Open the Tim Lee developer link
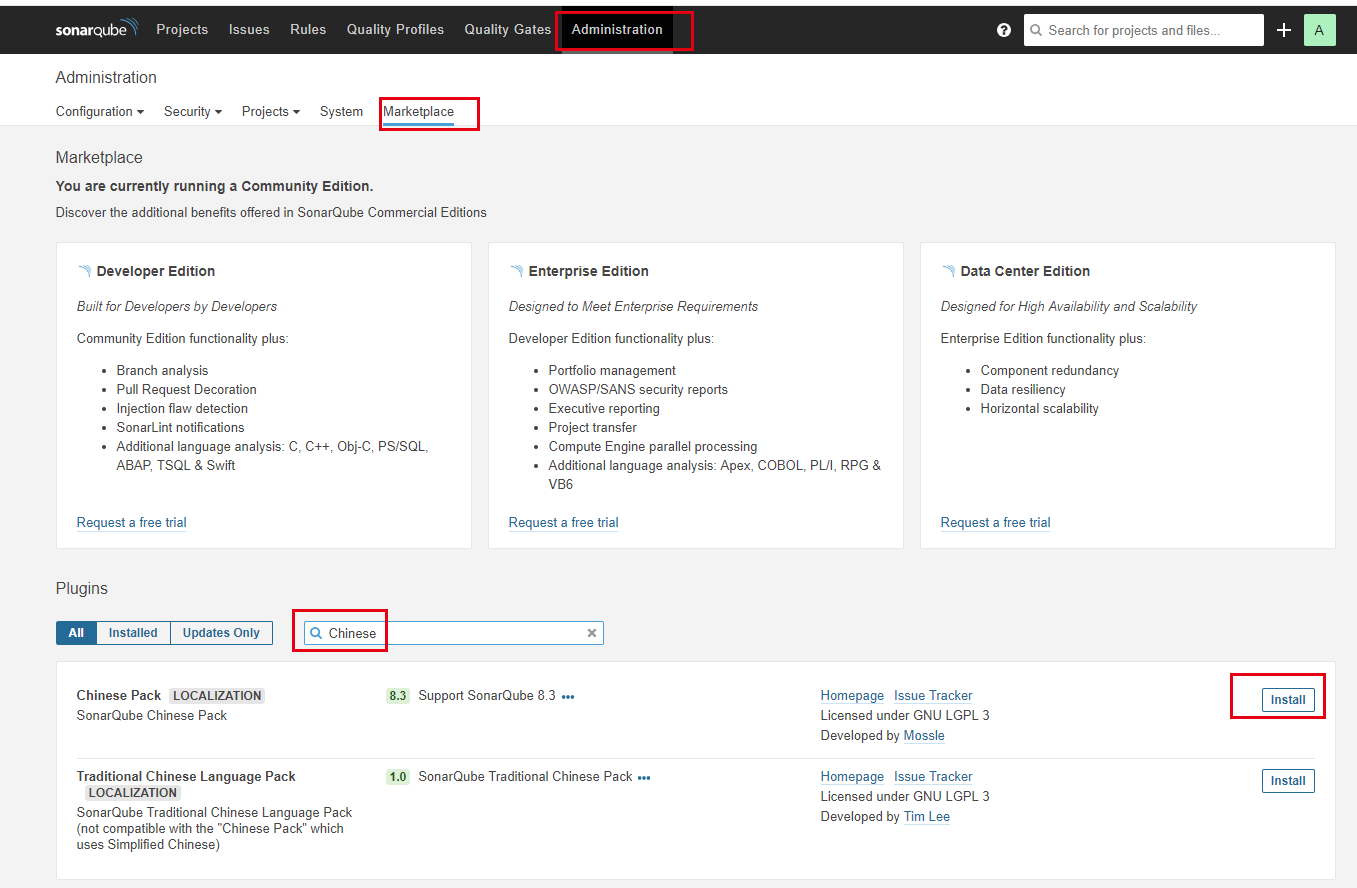Viewport: 1357px width, 888px height. click(x=927, y=817)
